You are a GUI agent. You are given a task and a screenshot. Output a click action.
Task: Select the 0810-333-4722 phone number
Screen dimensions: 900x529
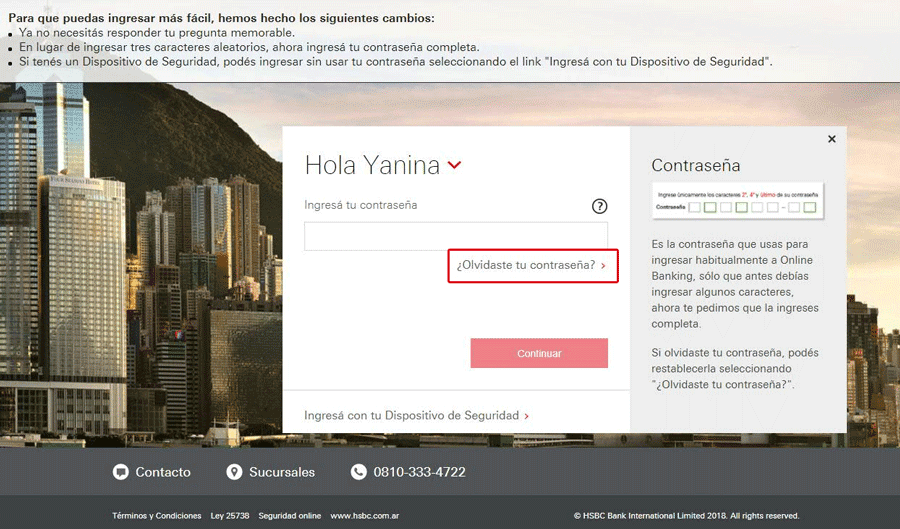(x=420, y=472)
